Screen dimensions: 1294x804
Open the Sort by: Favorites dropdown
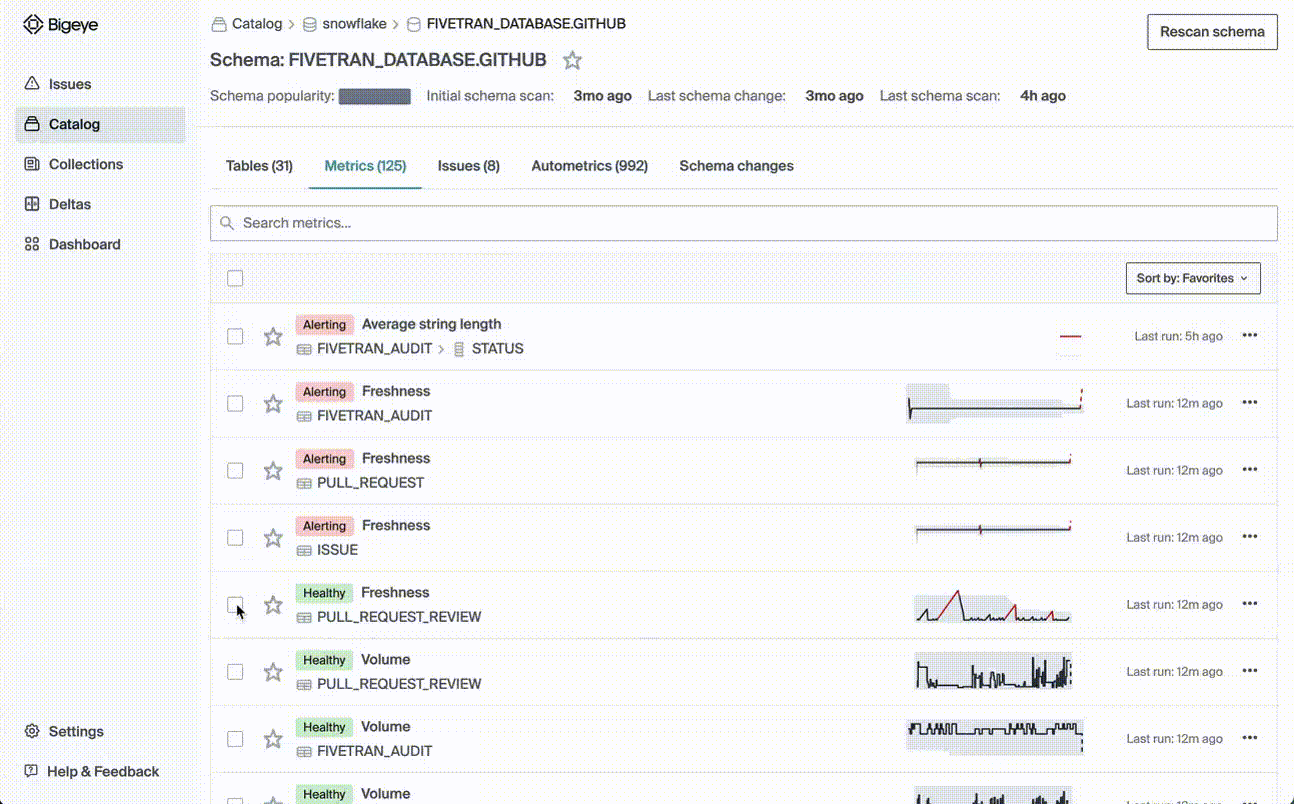click(1193, 278)
